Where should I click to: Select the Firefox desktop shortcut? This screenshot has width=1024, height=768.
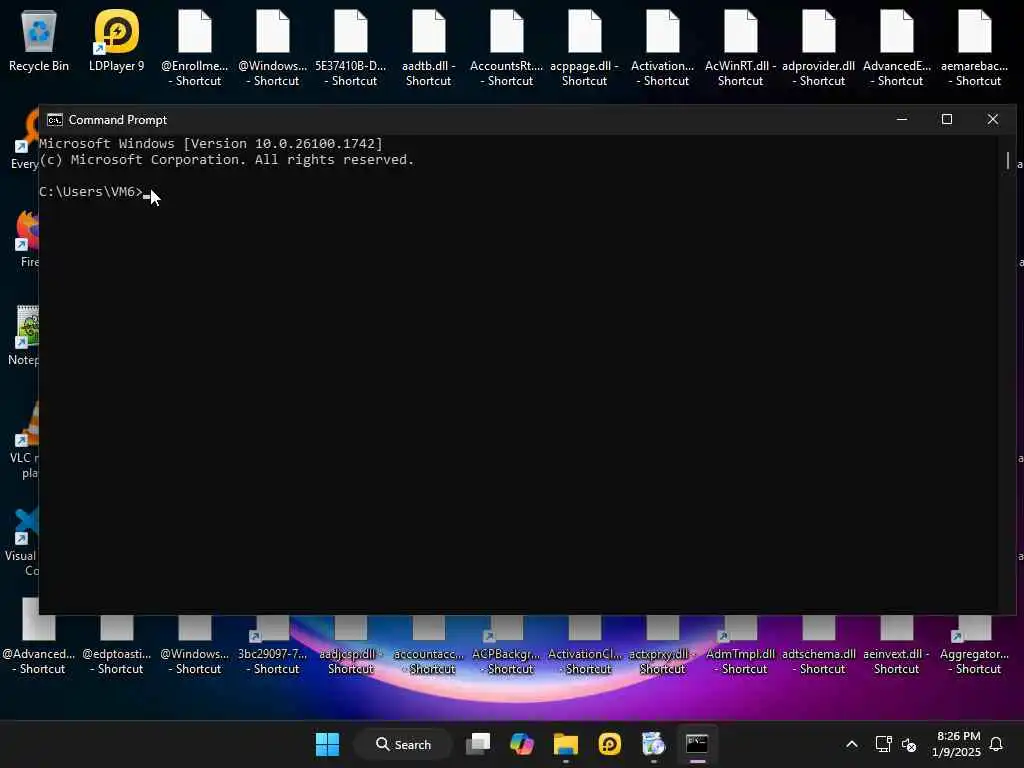tap(26, 238)
